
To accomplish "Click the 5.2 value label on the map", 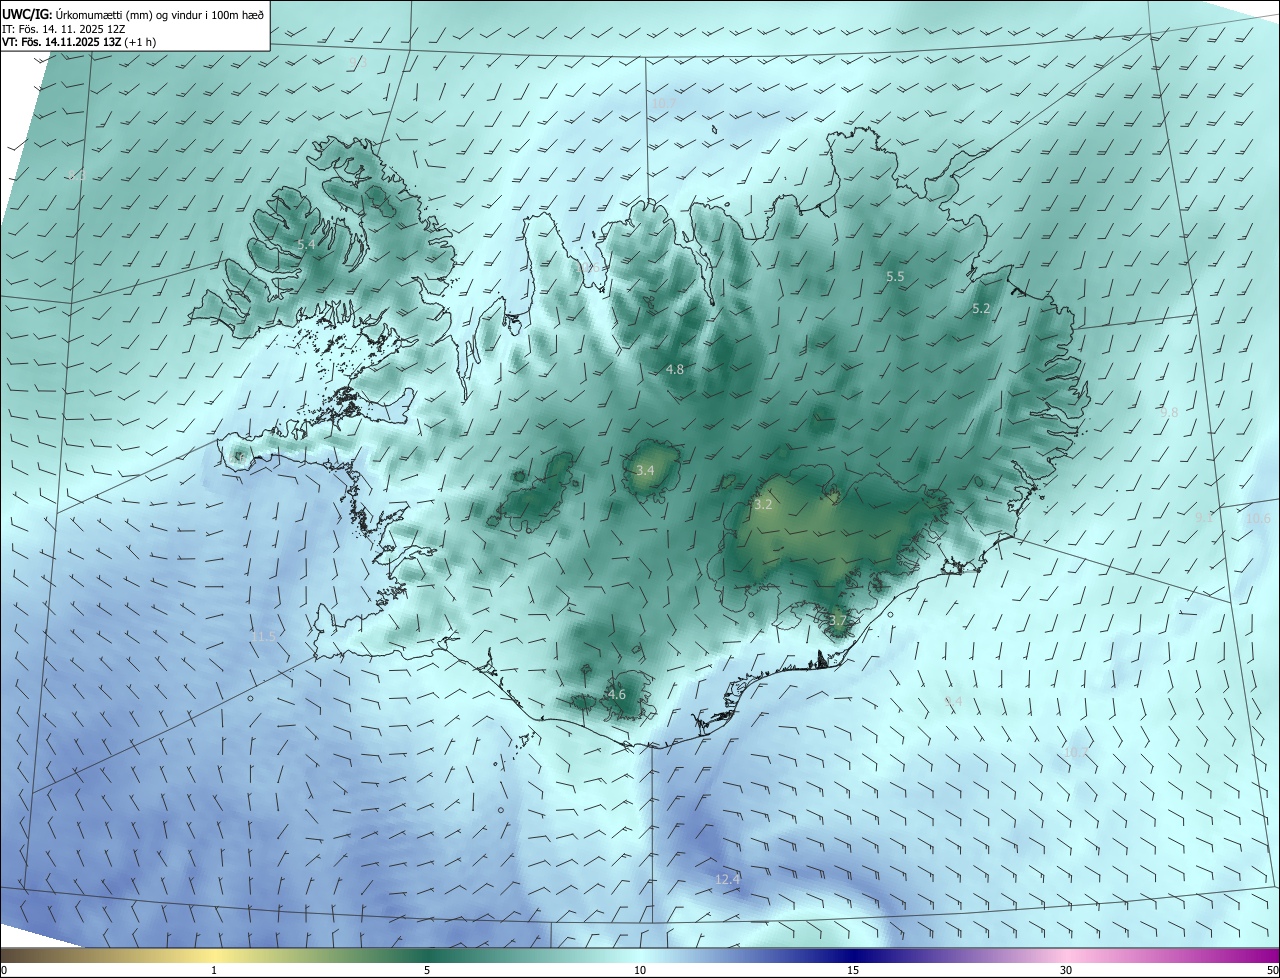I will [981, 309].
